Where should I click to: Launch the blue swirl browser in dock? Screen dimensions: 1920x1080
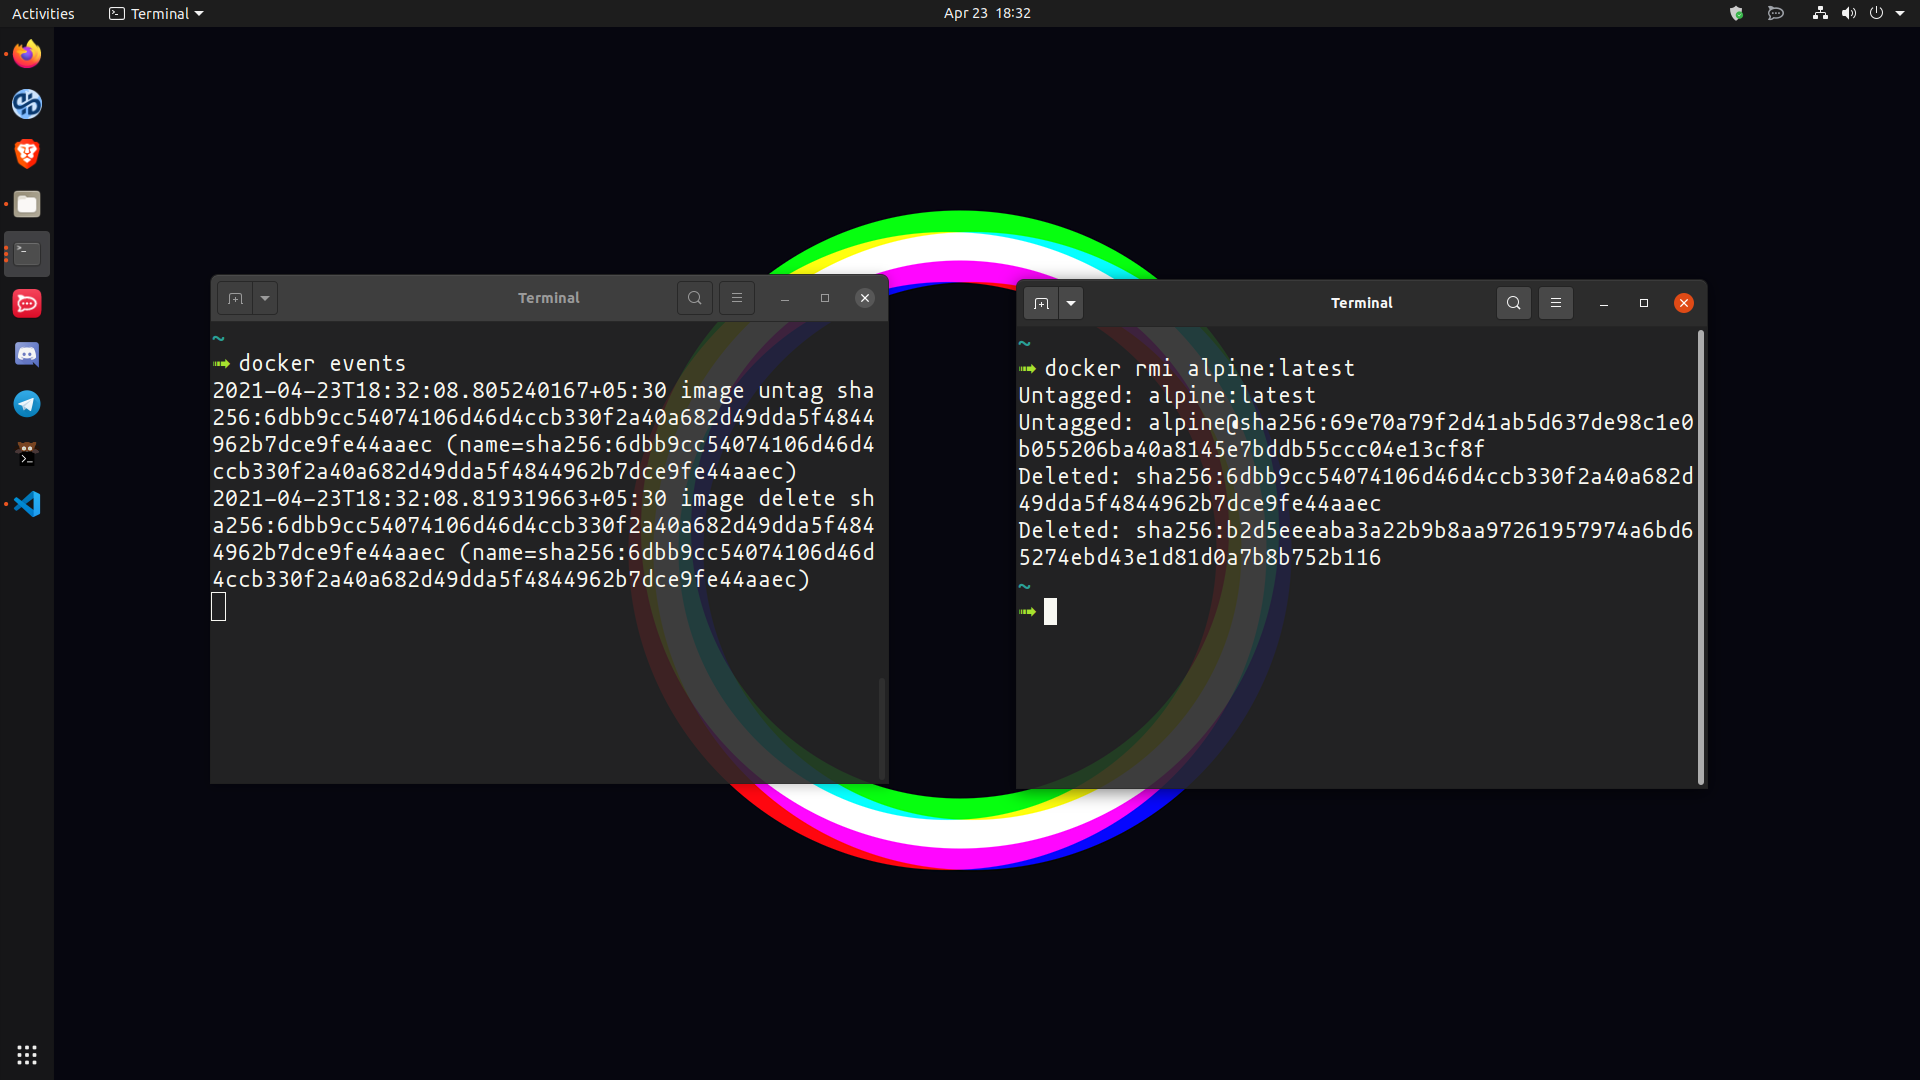27,104
